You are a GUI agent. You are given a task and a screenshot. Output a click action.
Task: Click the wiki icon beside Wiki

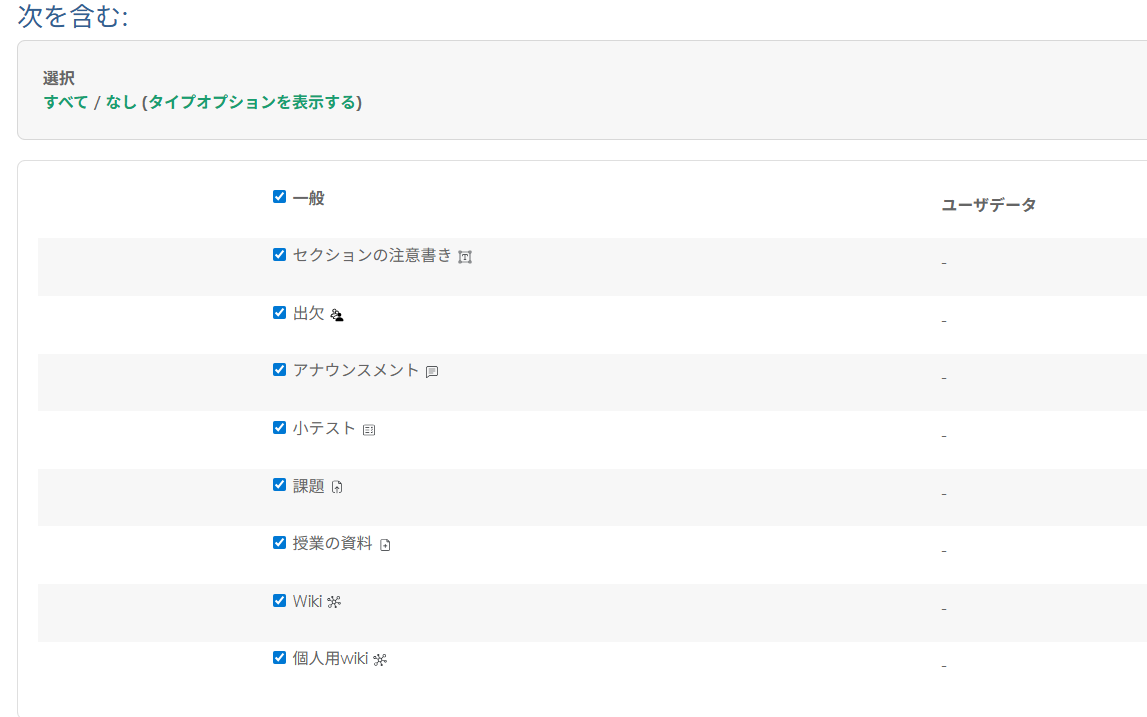[x=334, y=602]
